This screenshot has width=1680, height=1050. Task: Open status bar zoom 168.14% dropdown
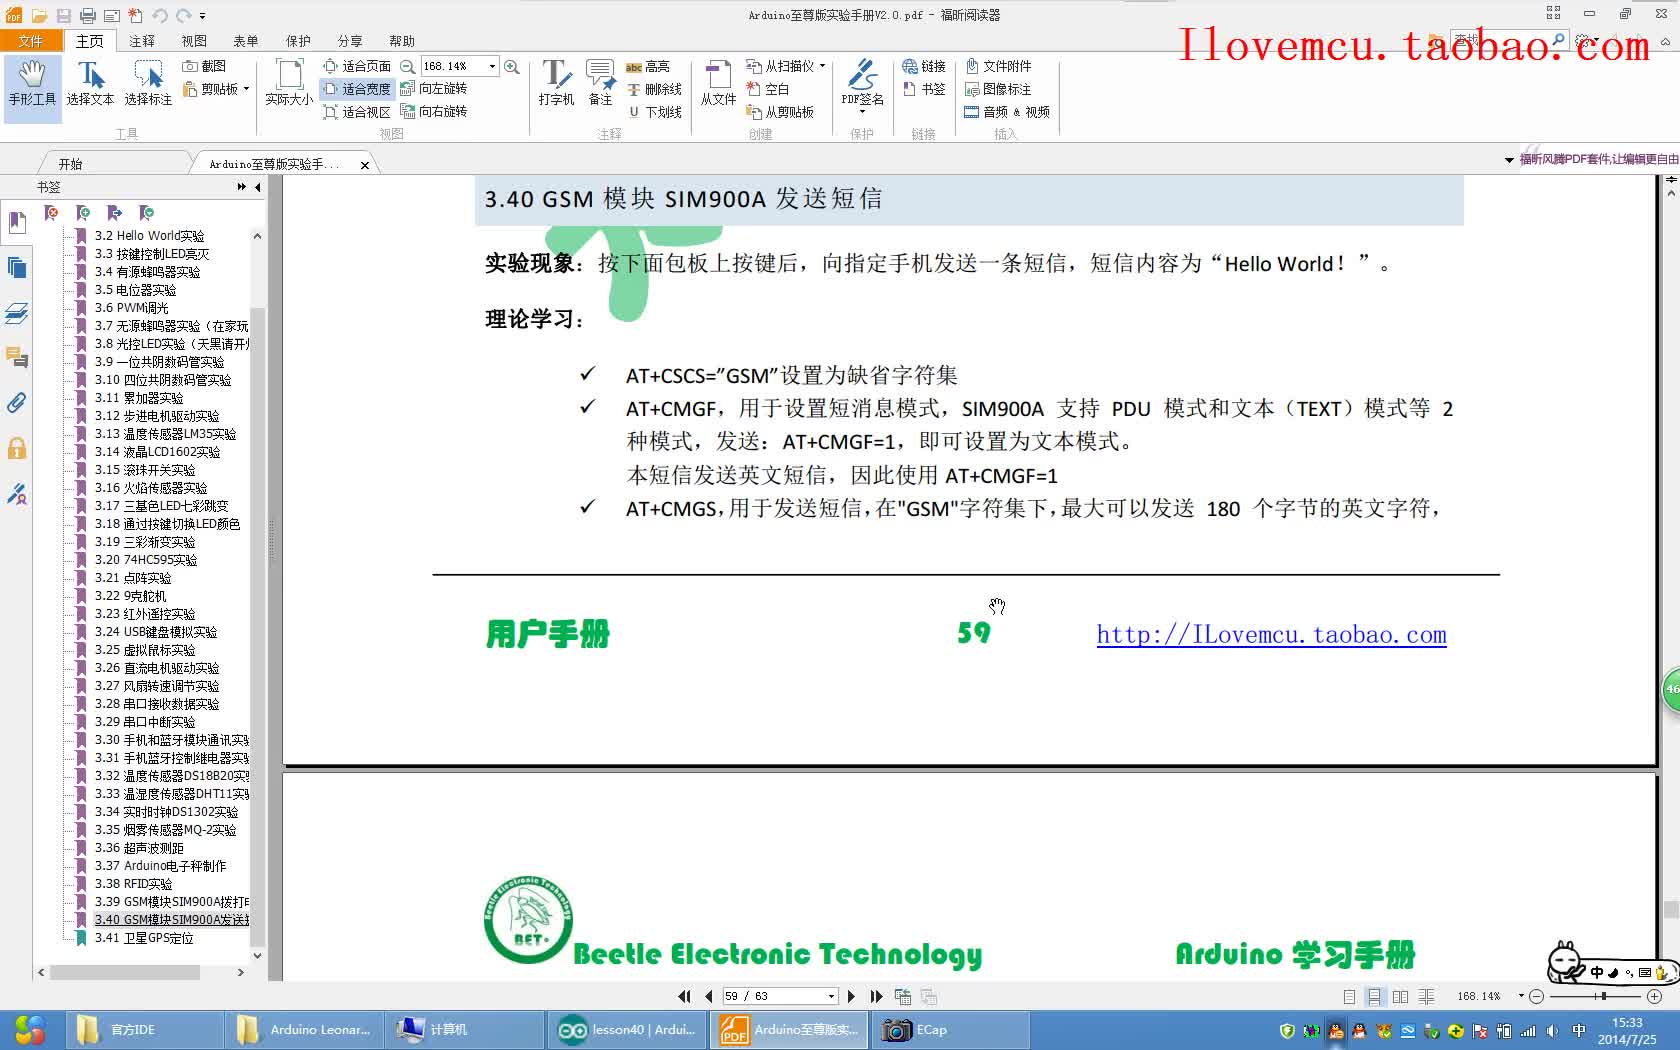(x=1521, y=996)
